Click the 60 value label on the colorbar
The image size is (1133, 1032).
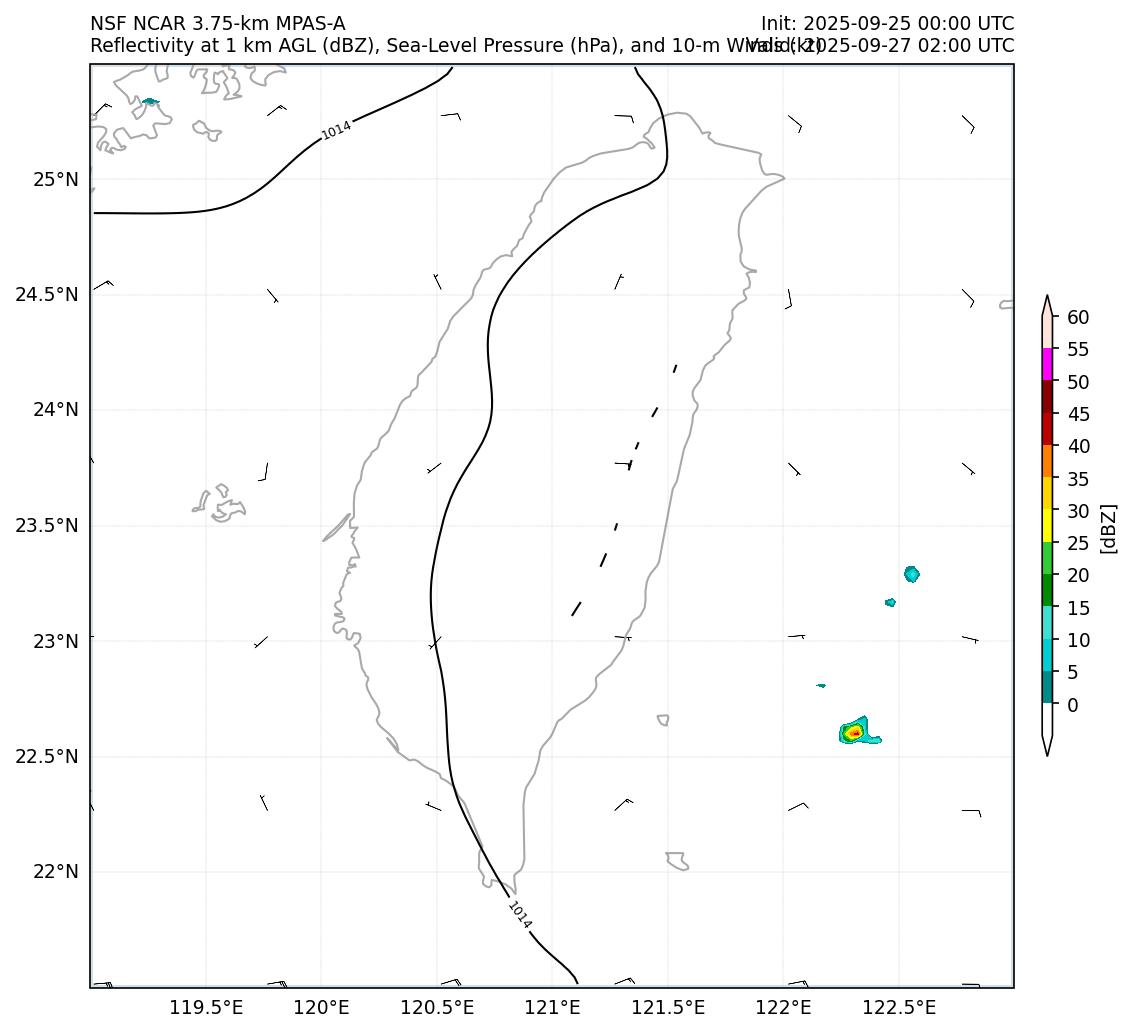click(x=1078, y=317)
